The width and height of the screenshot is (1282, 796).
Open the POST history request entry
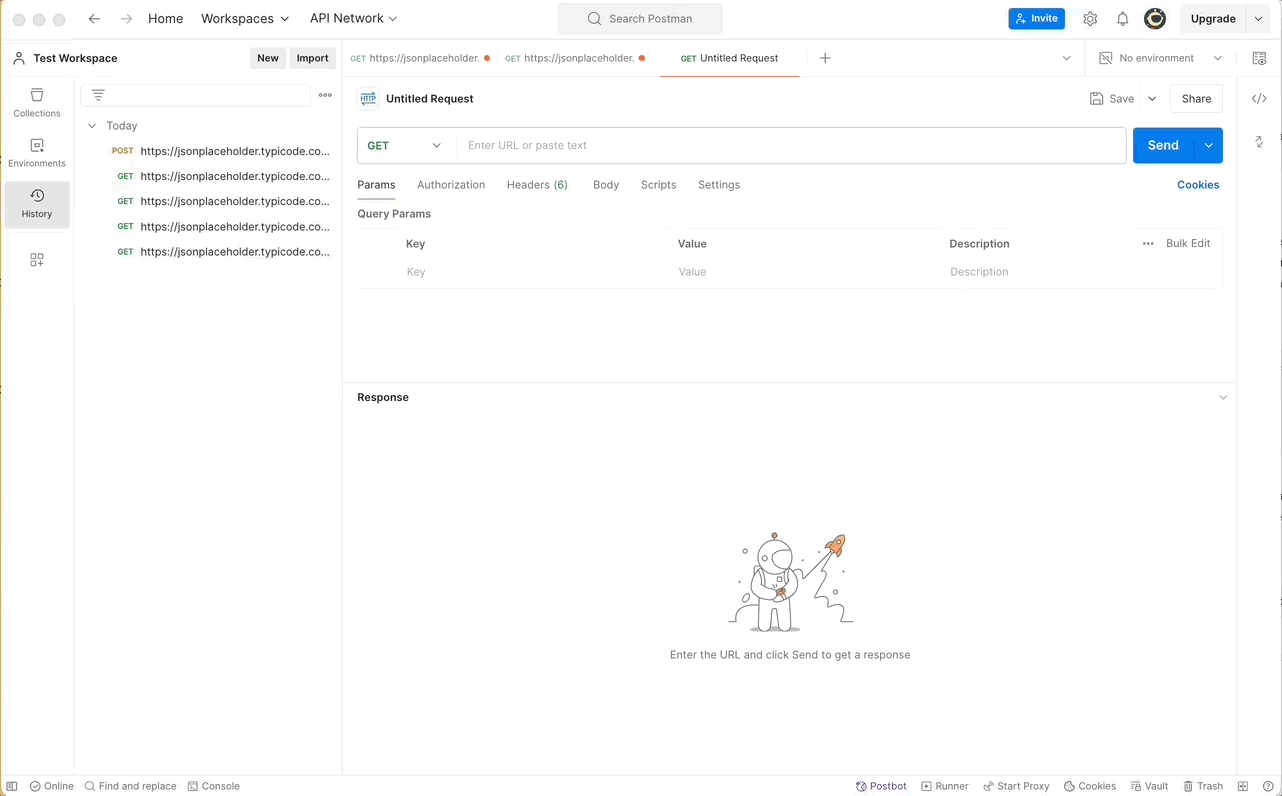tap(220, 151)
